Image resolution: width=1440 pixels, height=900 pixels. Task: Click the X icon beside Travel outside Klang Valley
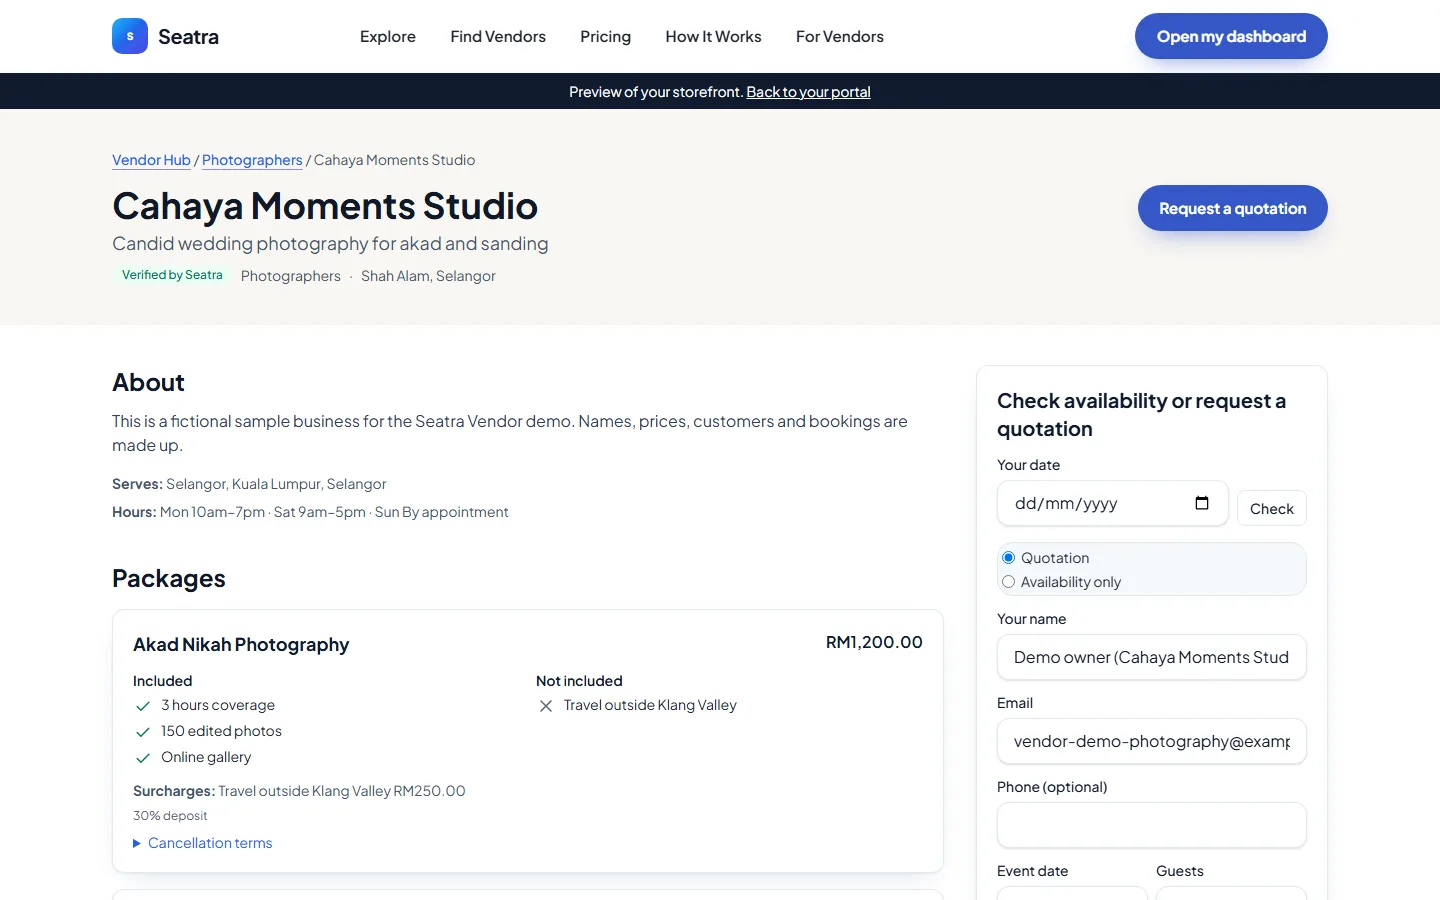coord(546,706)
